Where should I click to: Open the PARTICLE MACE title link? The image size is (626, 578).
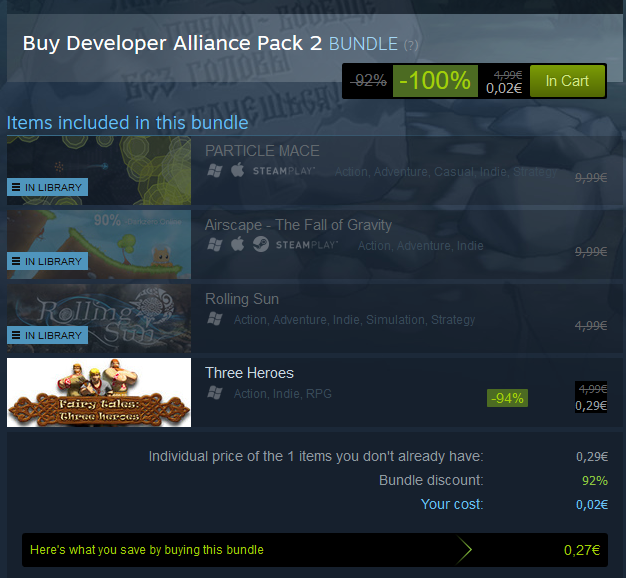[x=262, y=151]
